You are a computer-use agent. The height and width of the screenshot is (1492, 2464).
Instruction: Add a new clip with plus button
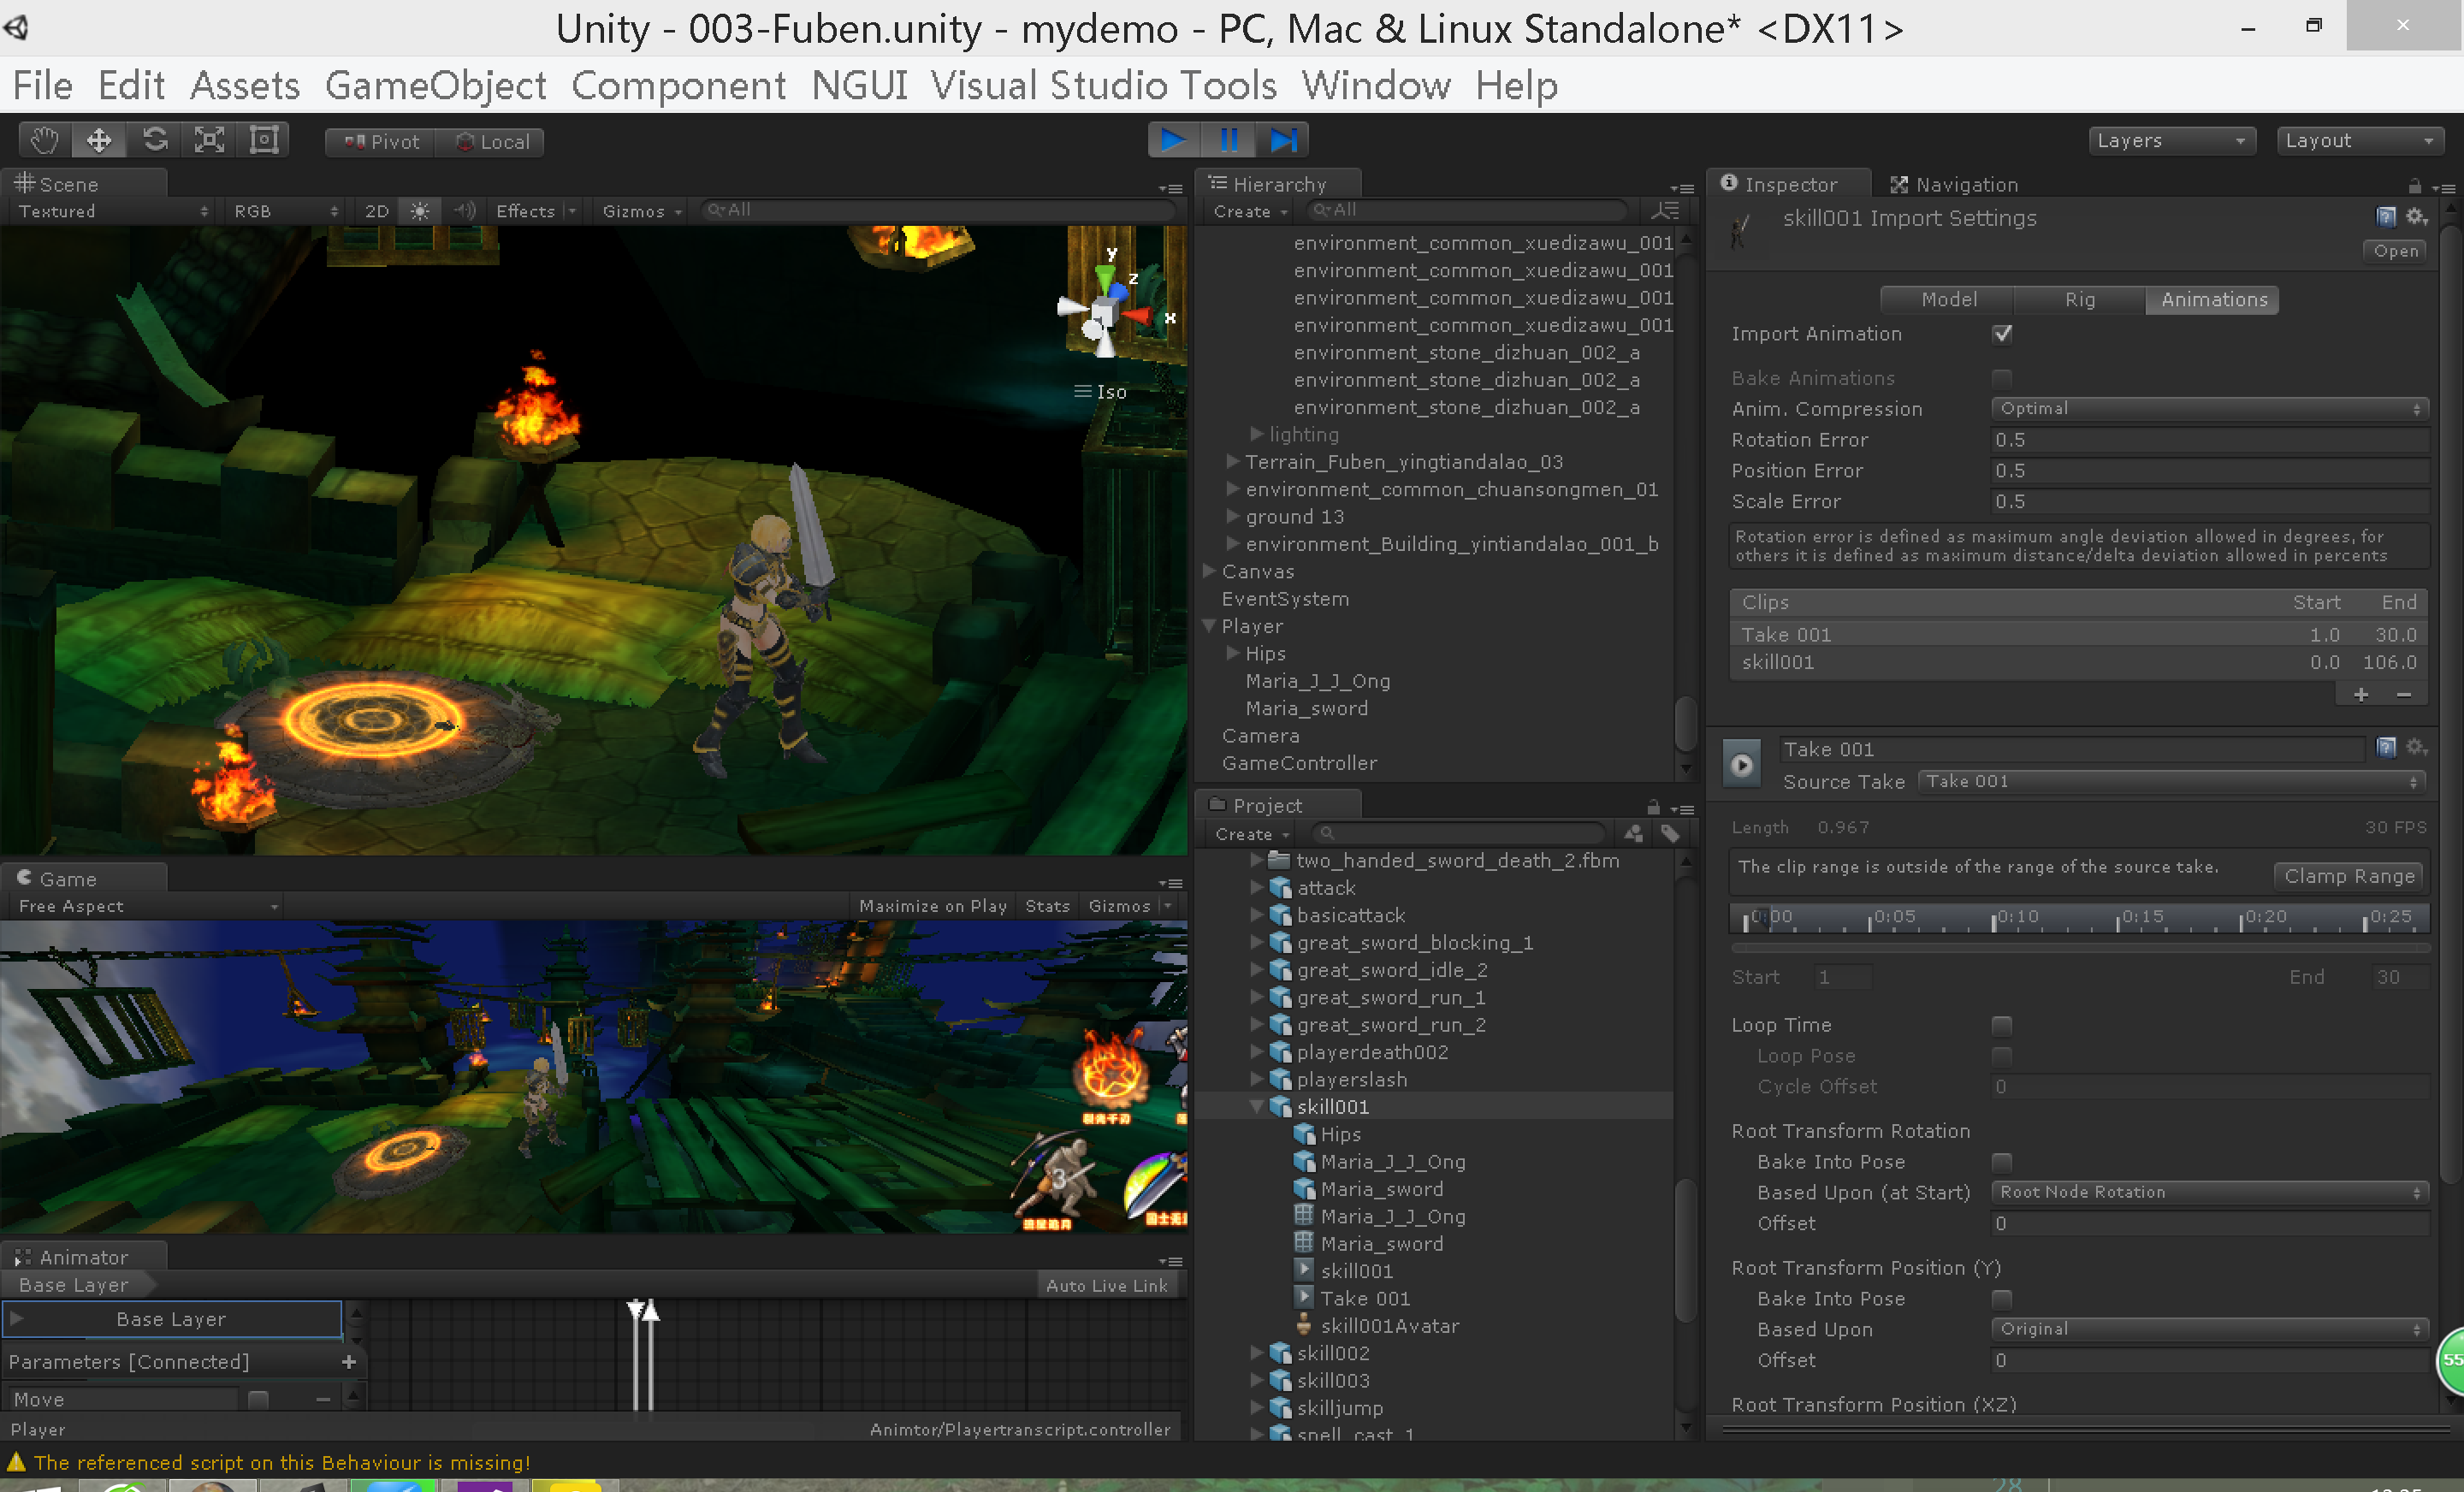click(2361, 695)
